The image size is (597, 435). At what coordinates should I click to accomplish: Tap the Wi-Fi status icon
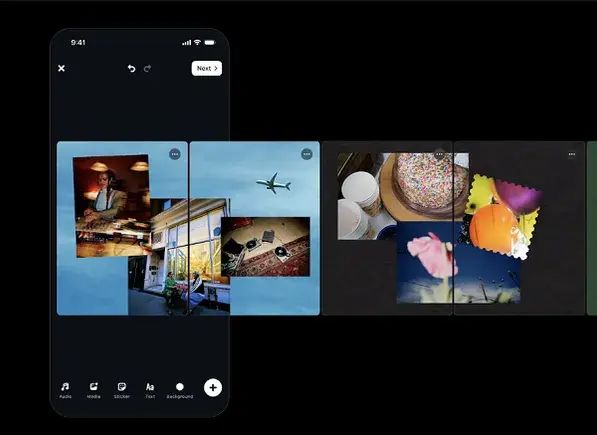[x=197, y=43]
